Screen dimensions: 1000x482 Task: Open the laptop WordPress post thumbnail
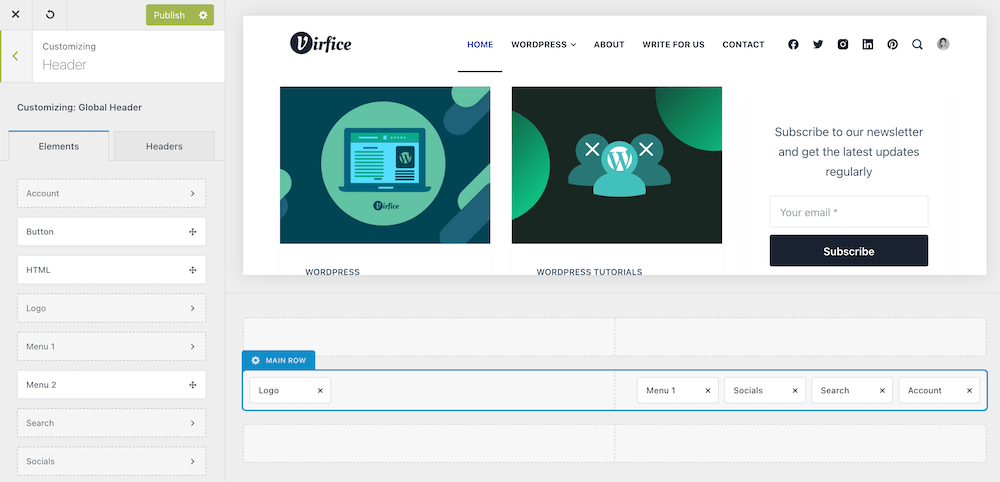click(x=385, y=165)
